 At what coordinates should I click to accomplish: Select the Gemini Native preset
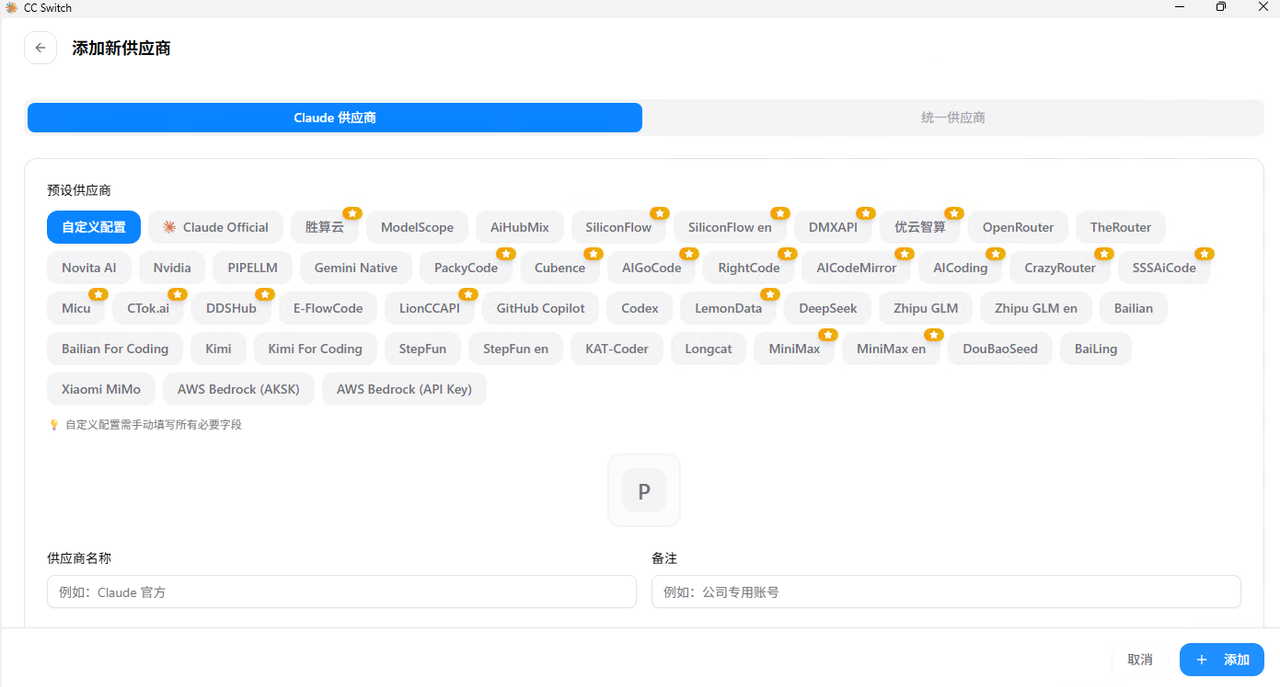coord(356,268)
